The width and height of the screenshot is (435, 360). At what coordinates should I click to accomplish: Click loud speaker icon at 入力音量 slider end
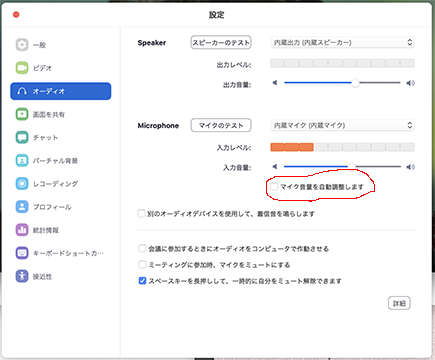(x=410, y=167)
